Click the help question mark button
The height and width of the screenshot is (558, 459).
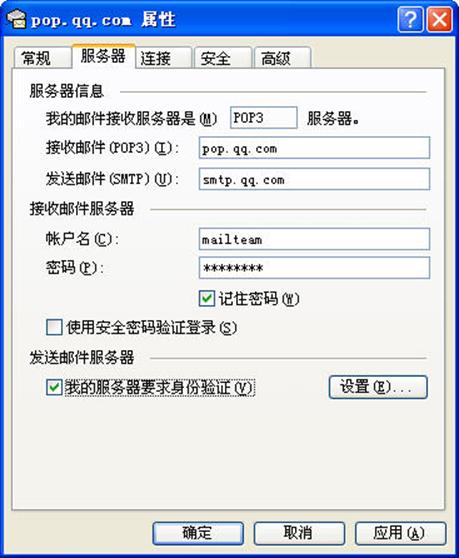pyautogui.click(x=410, y=19)
